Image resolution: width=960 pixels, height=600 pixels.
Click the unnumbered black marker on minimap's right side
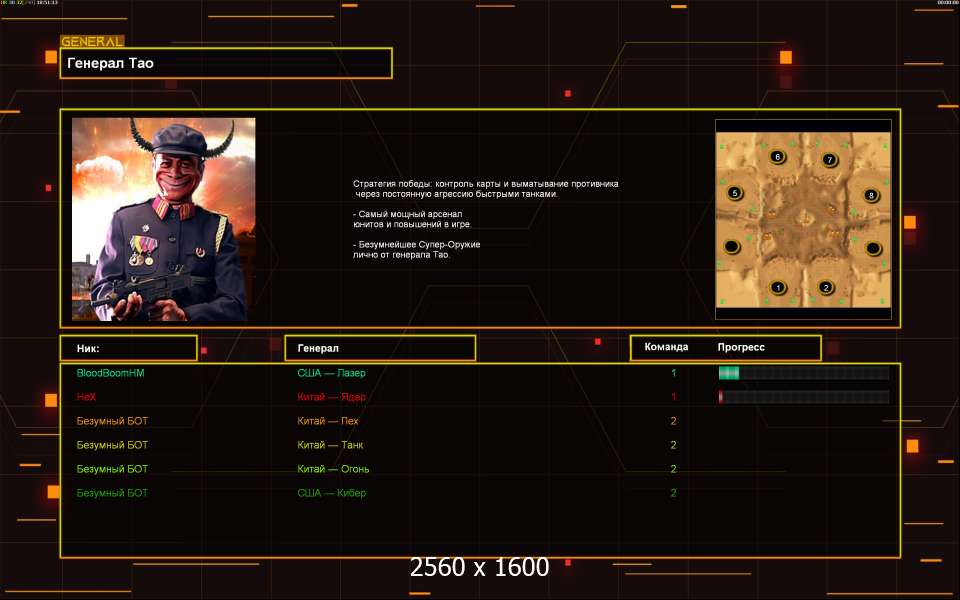873,249
